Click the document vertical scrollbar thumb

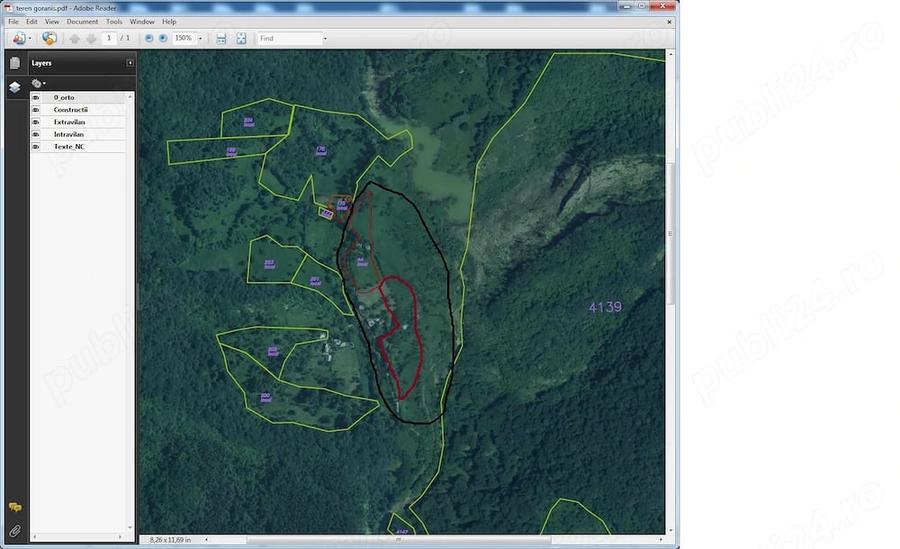point(670,234)
